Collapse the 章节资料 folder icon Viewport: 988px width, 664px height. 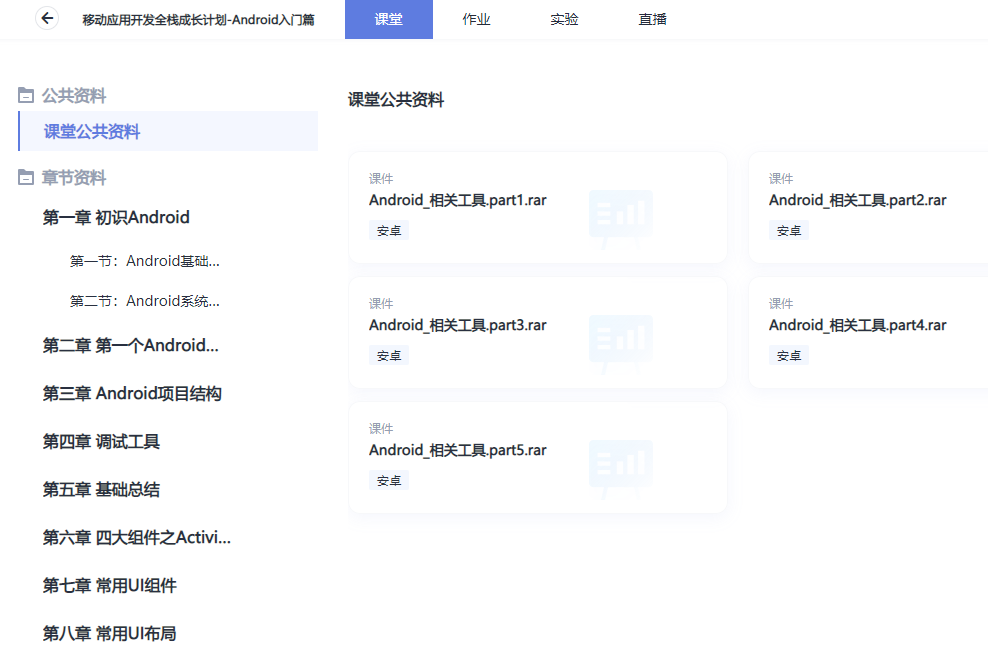[x=26, y=178]
